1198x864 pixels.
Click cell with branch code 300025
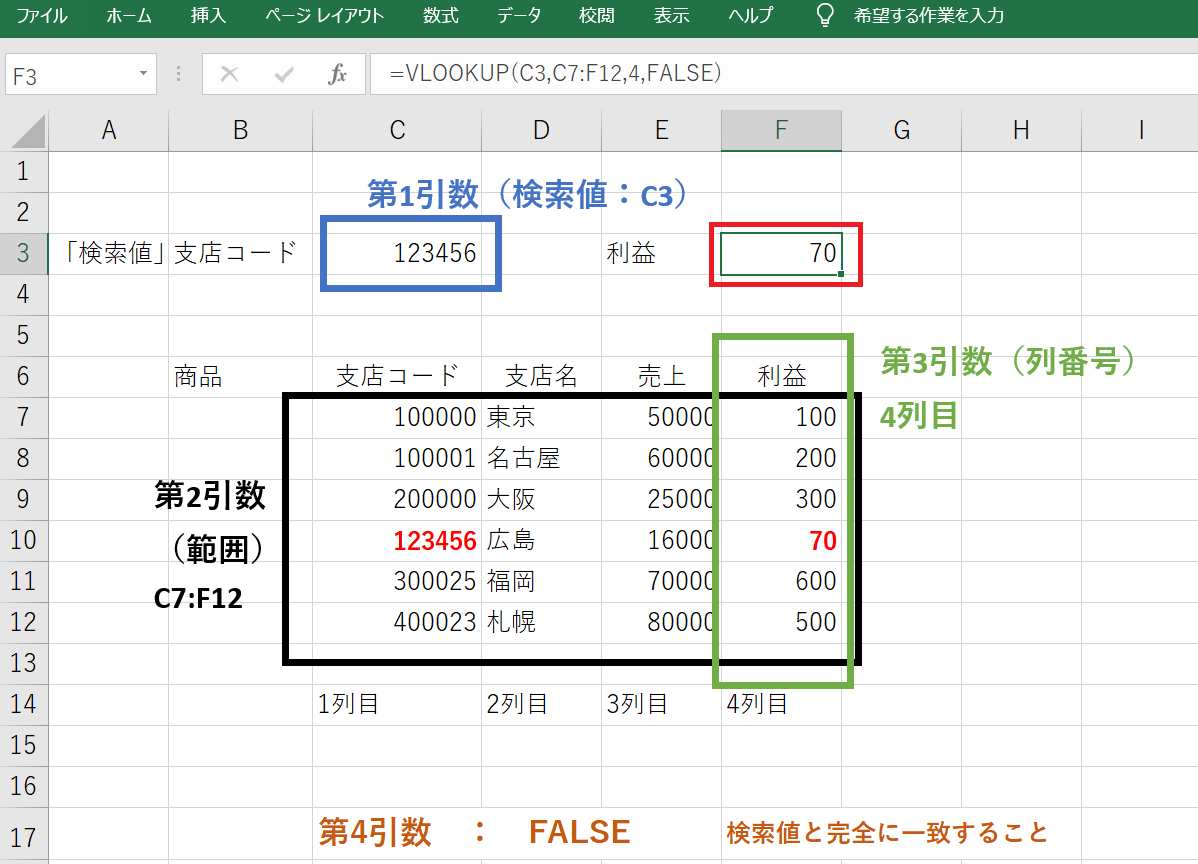397,581
